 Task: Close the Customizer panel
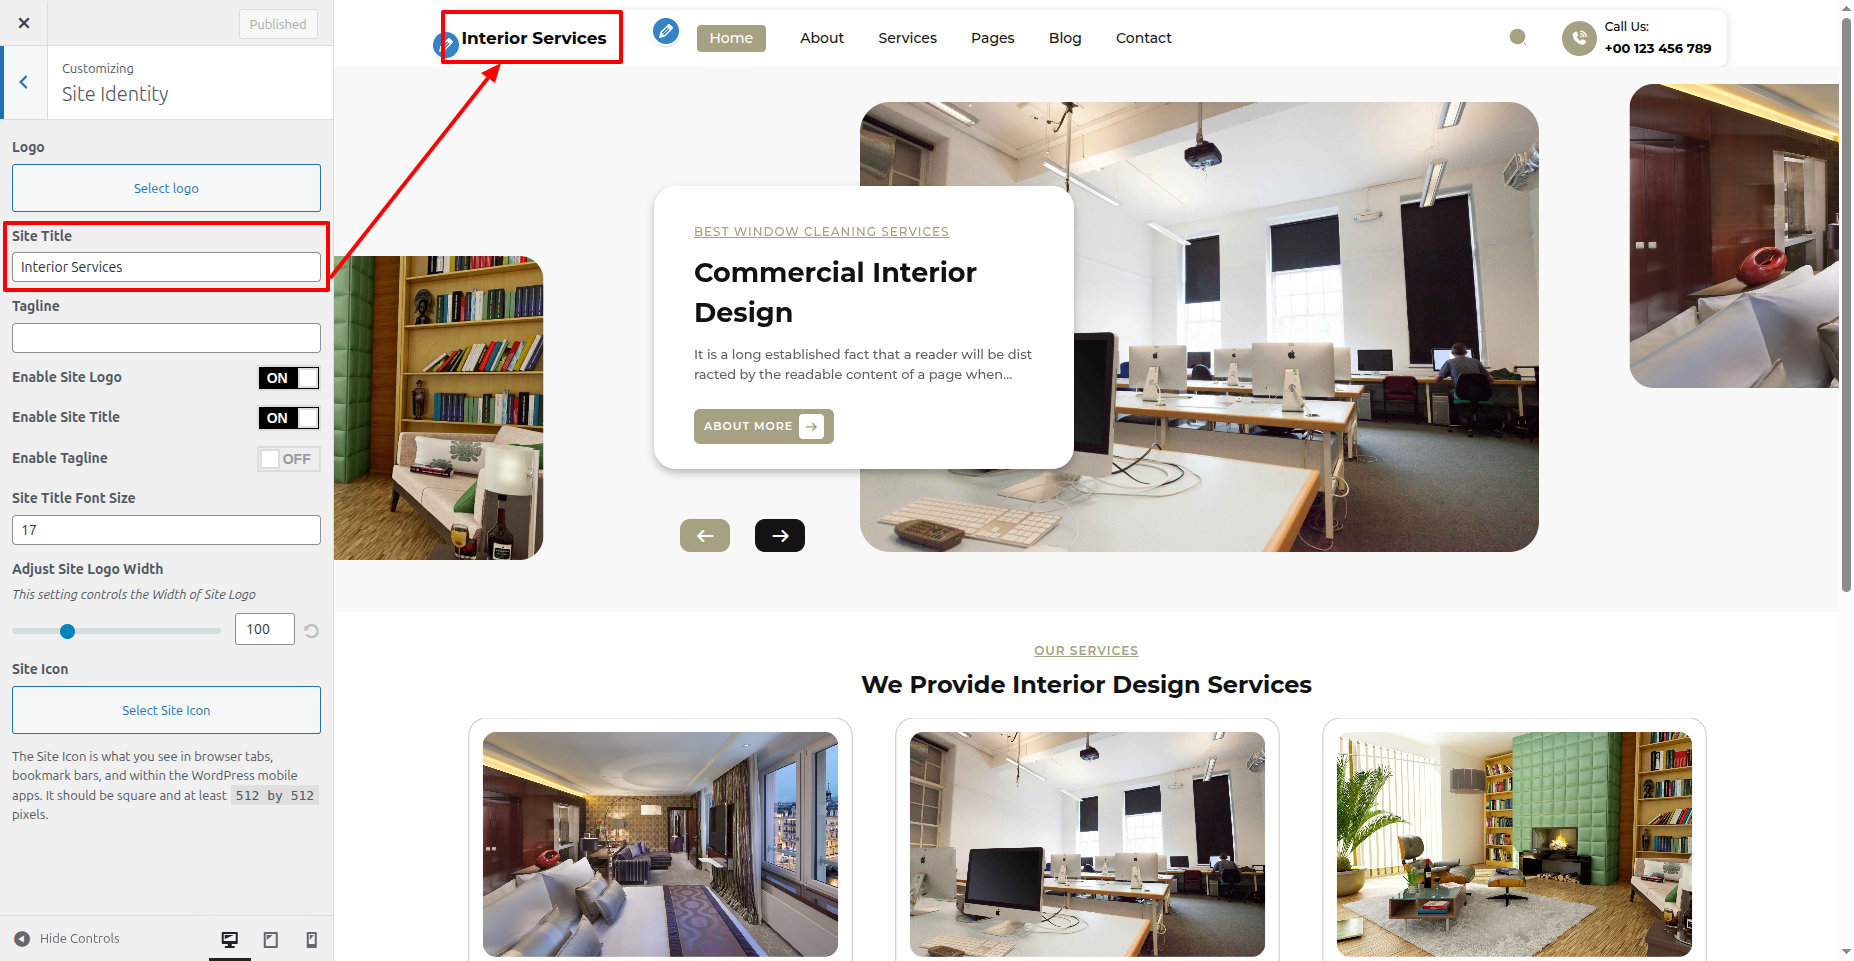(x=24, y=23)
